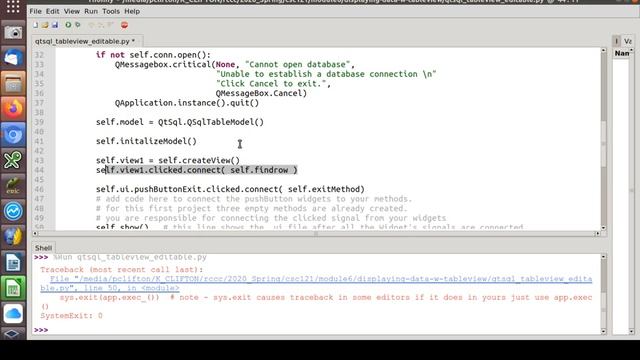Click the Name column header in Variables

[622, 53]
